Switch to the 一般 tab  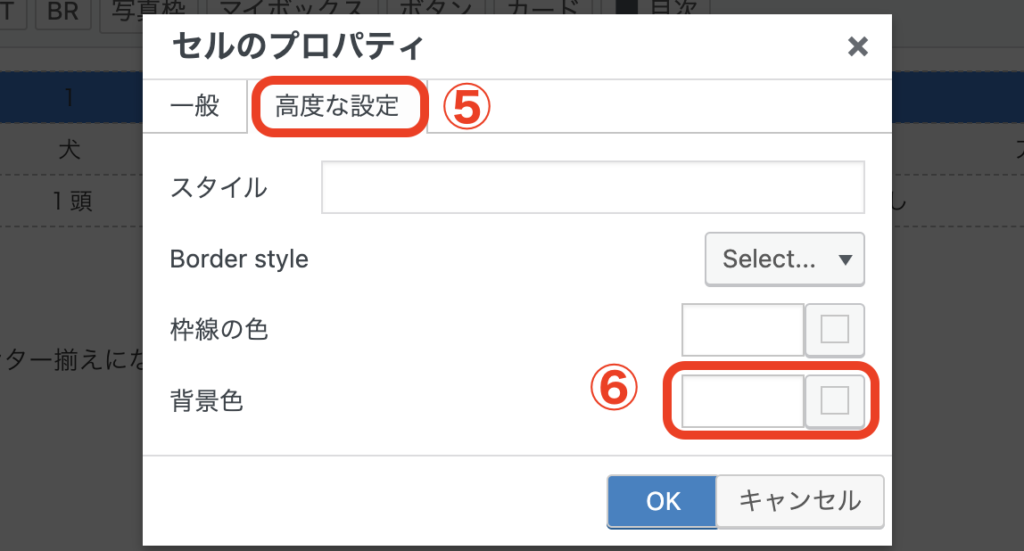click(x=195, y=106)
